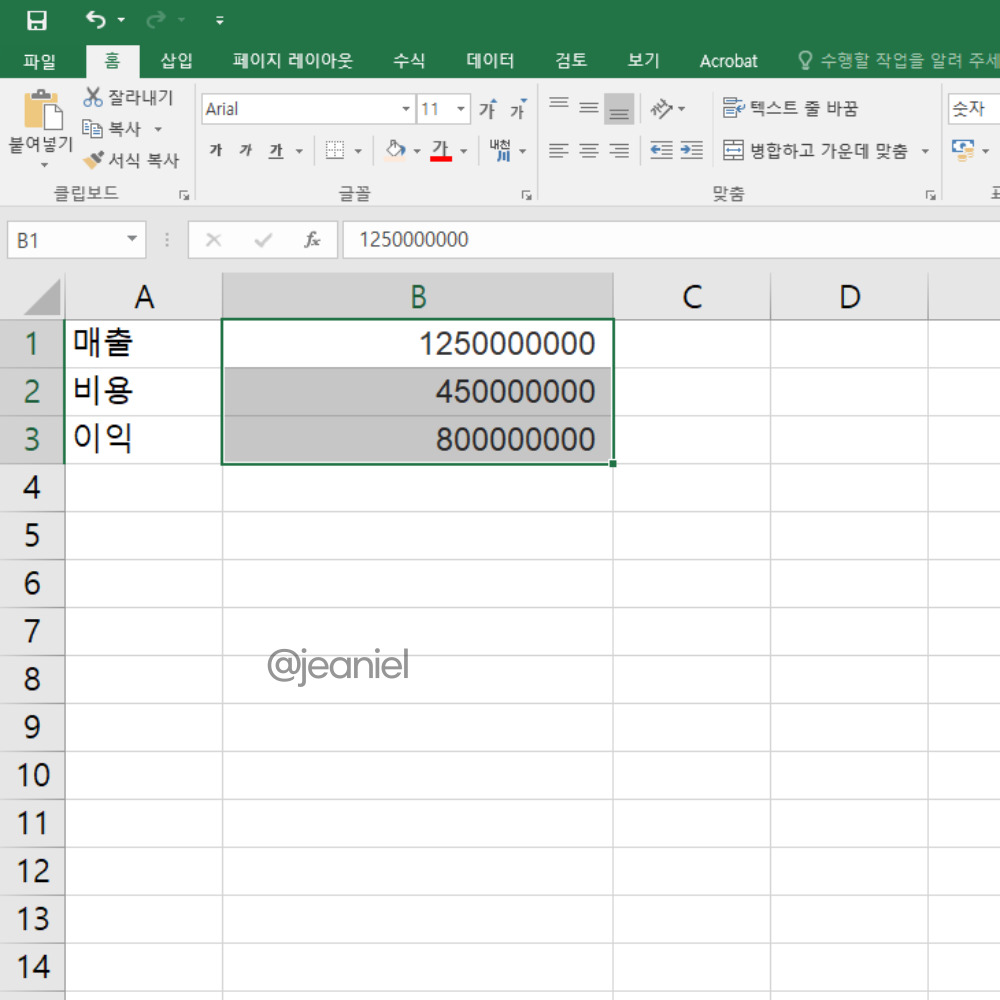This screenshot has width=1000, height=1000.
Task: Open the 글꼴 group dialog launcher
Action: (x=526, y=195)
